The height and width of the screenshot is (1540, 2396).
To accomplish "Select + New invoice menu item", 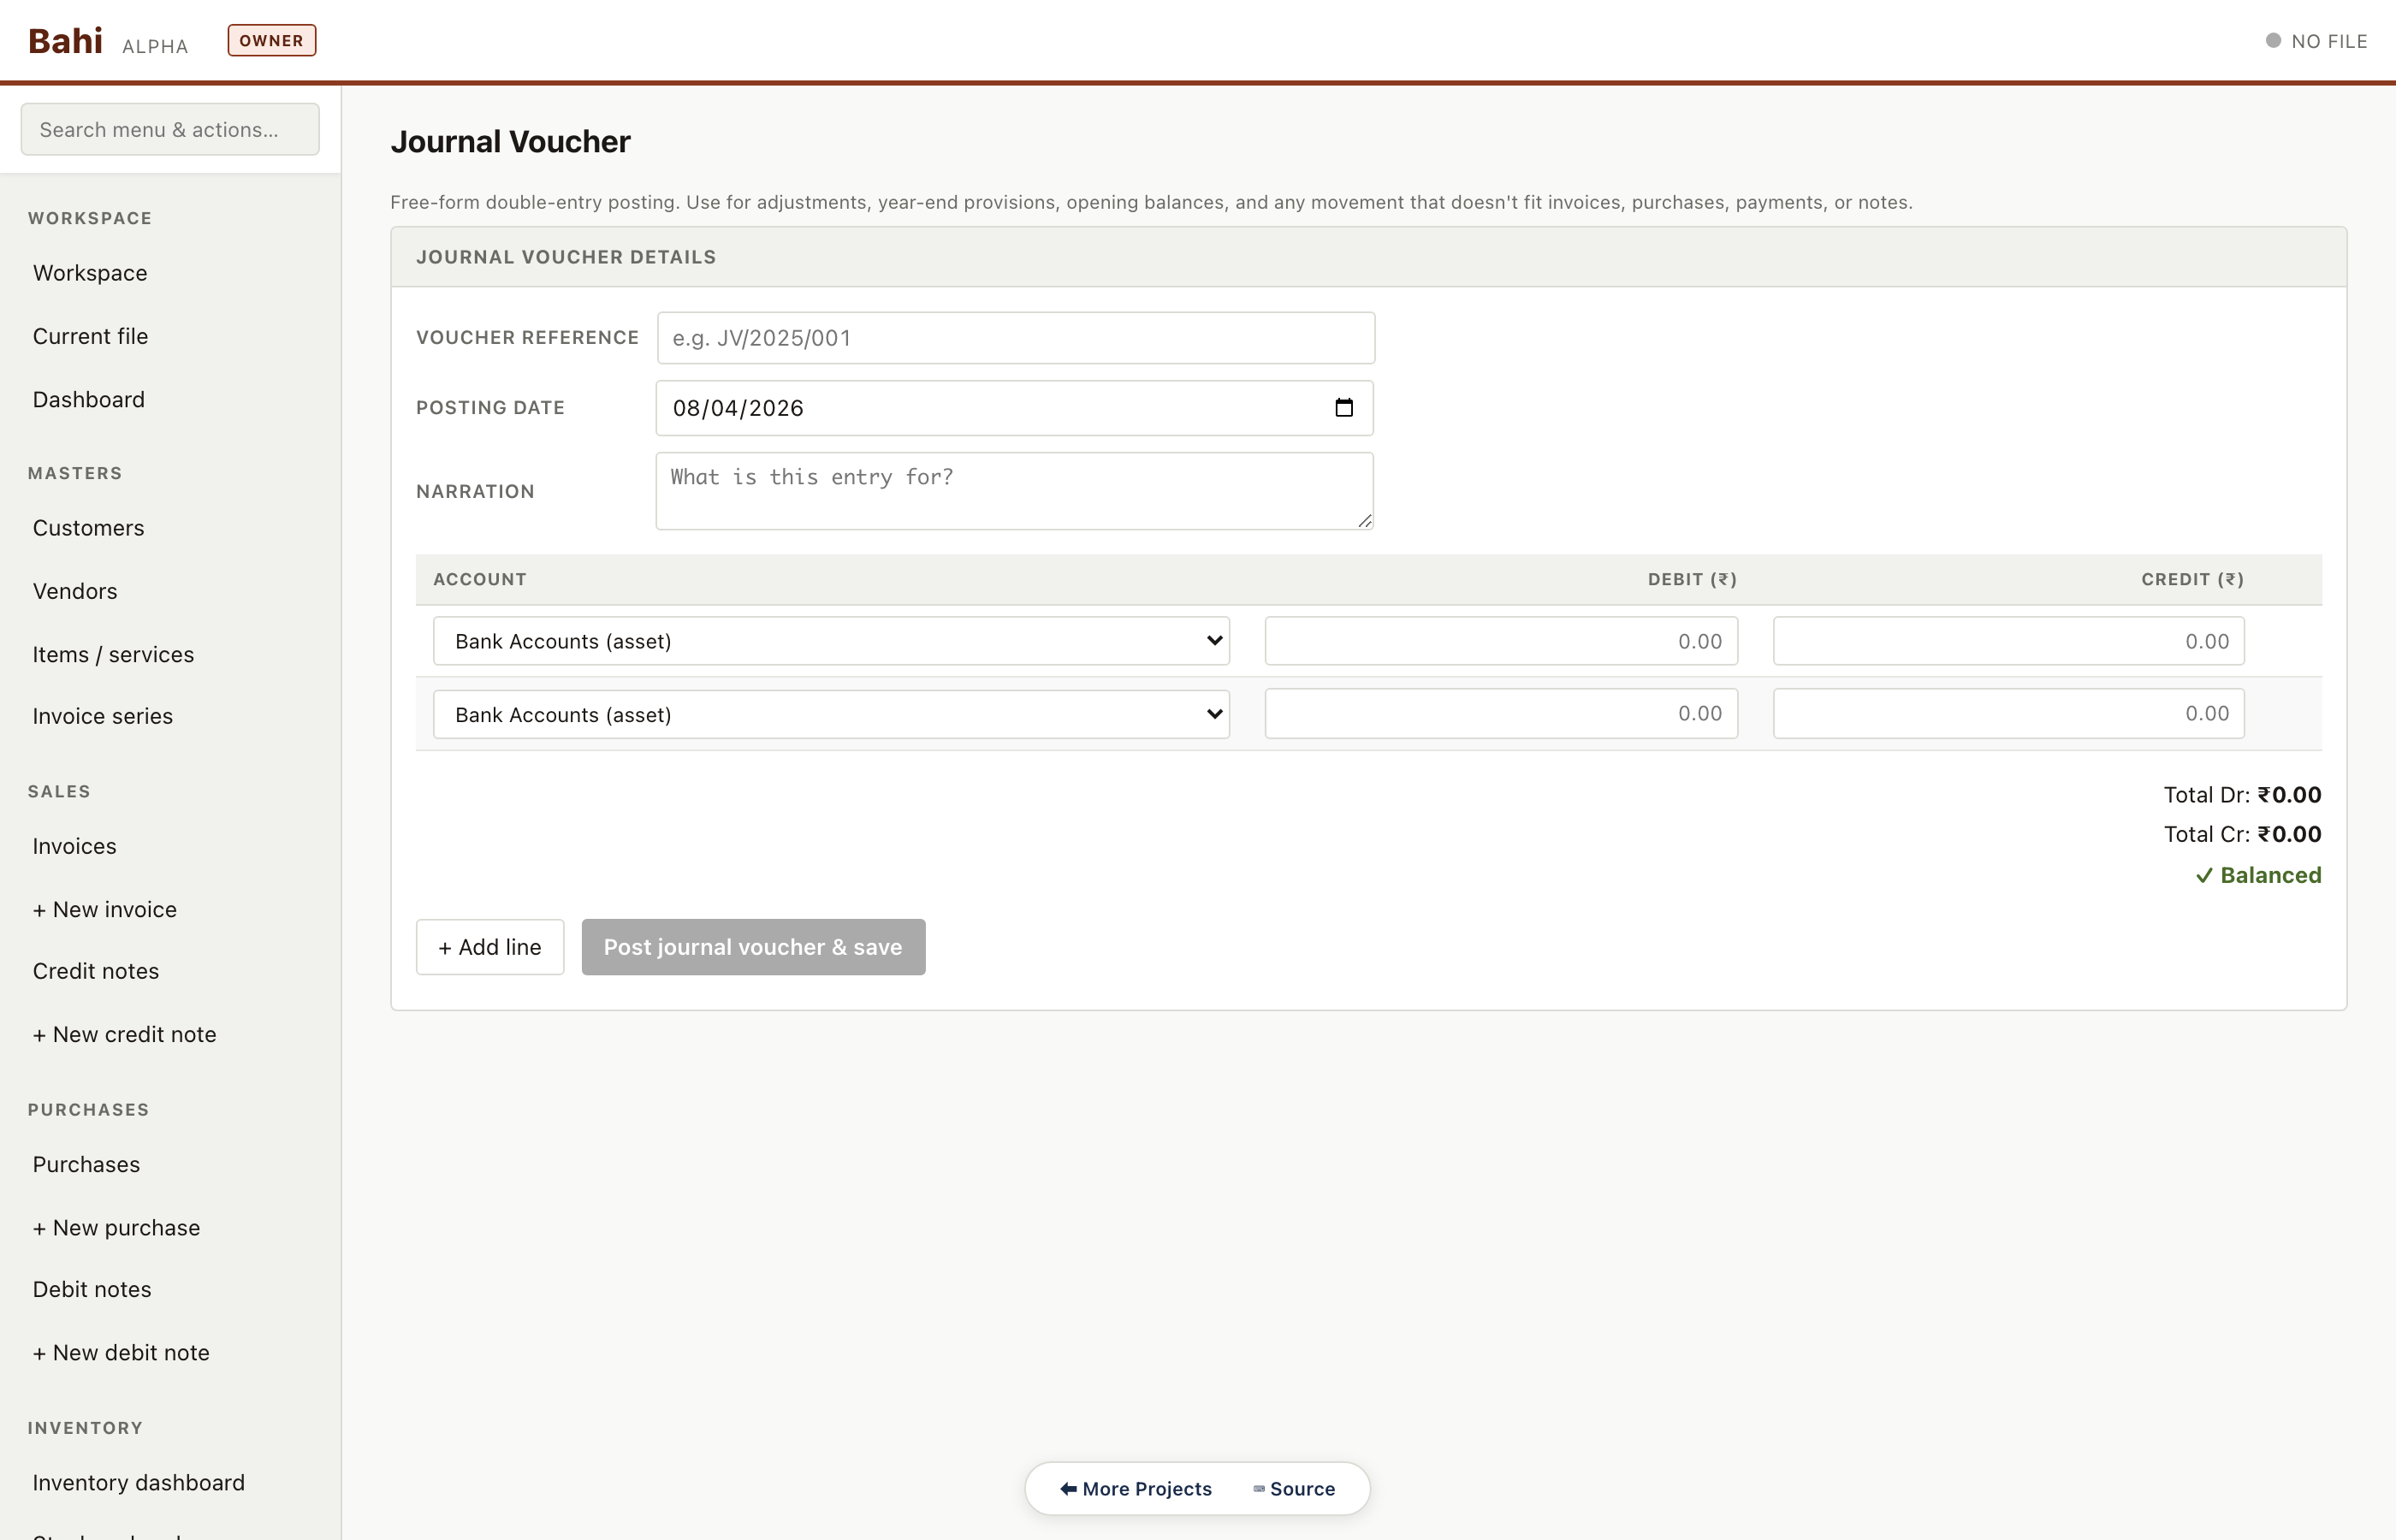I will (104, 909).
